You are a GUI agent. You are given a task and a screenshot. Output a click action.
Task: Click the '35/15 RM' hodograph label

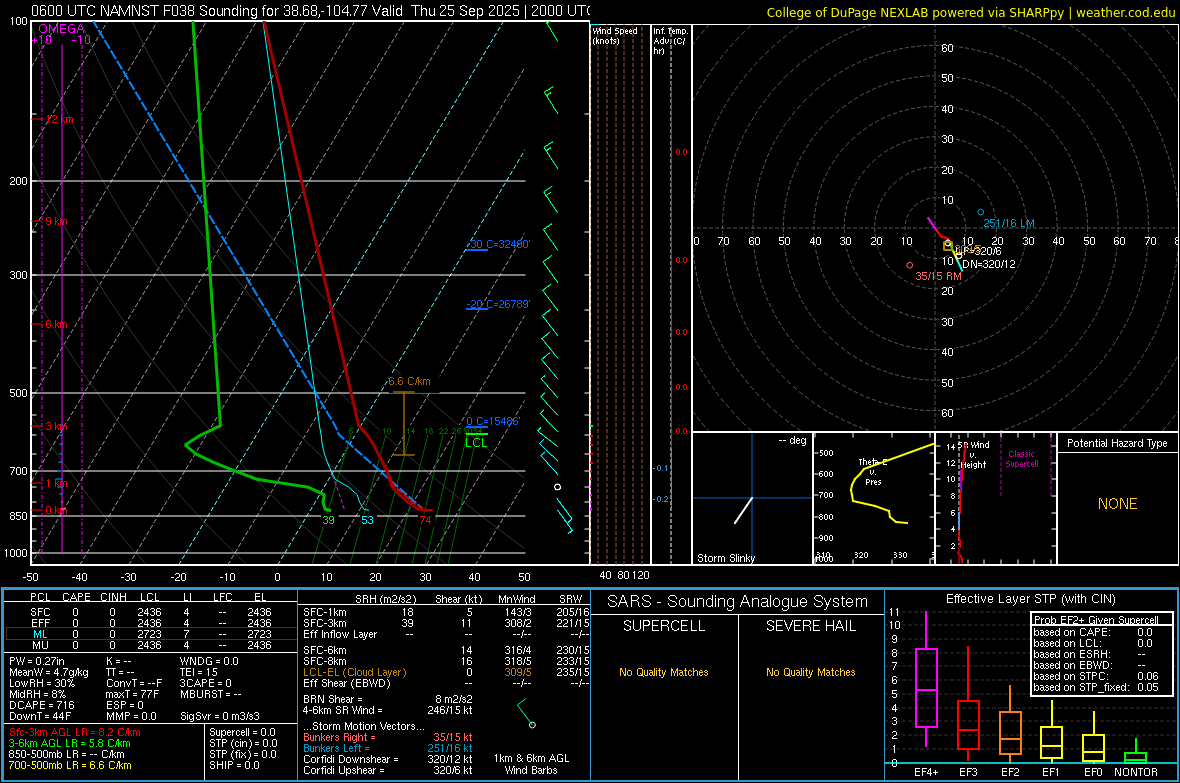tap(938, 276)
